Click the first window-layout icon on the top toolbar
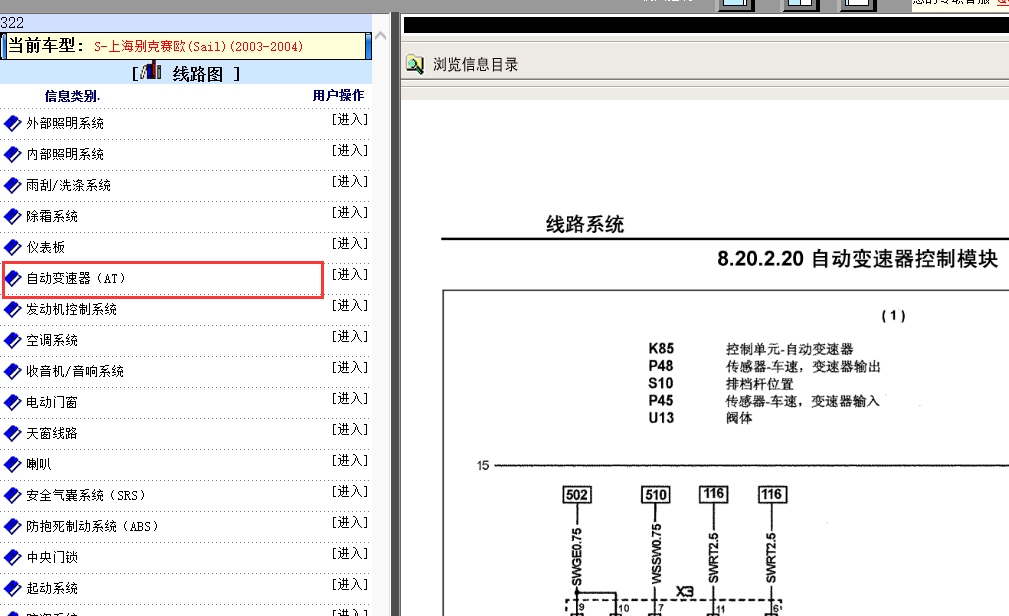 [x=734, y=4]
